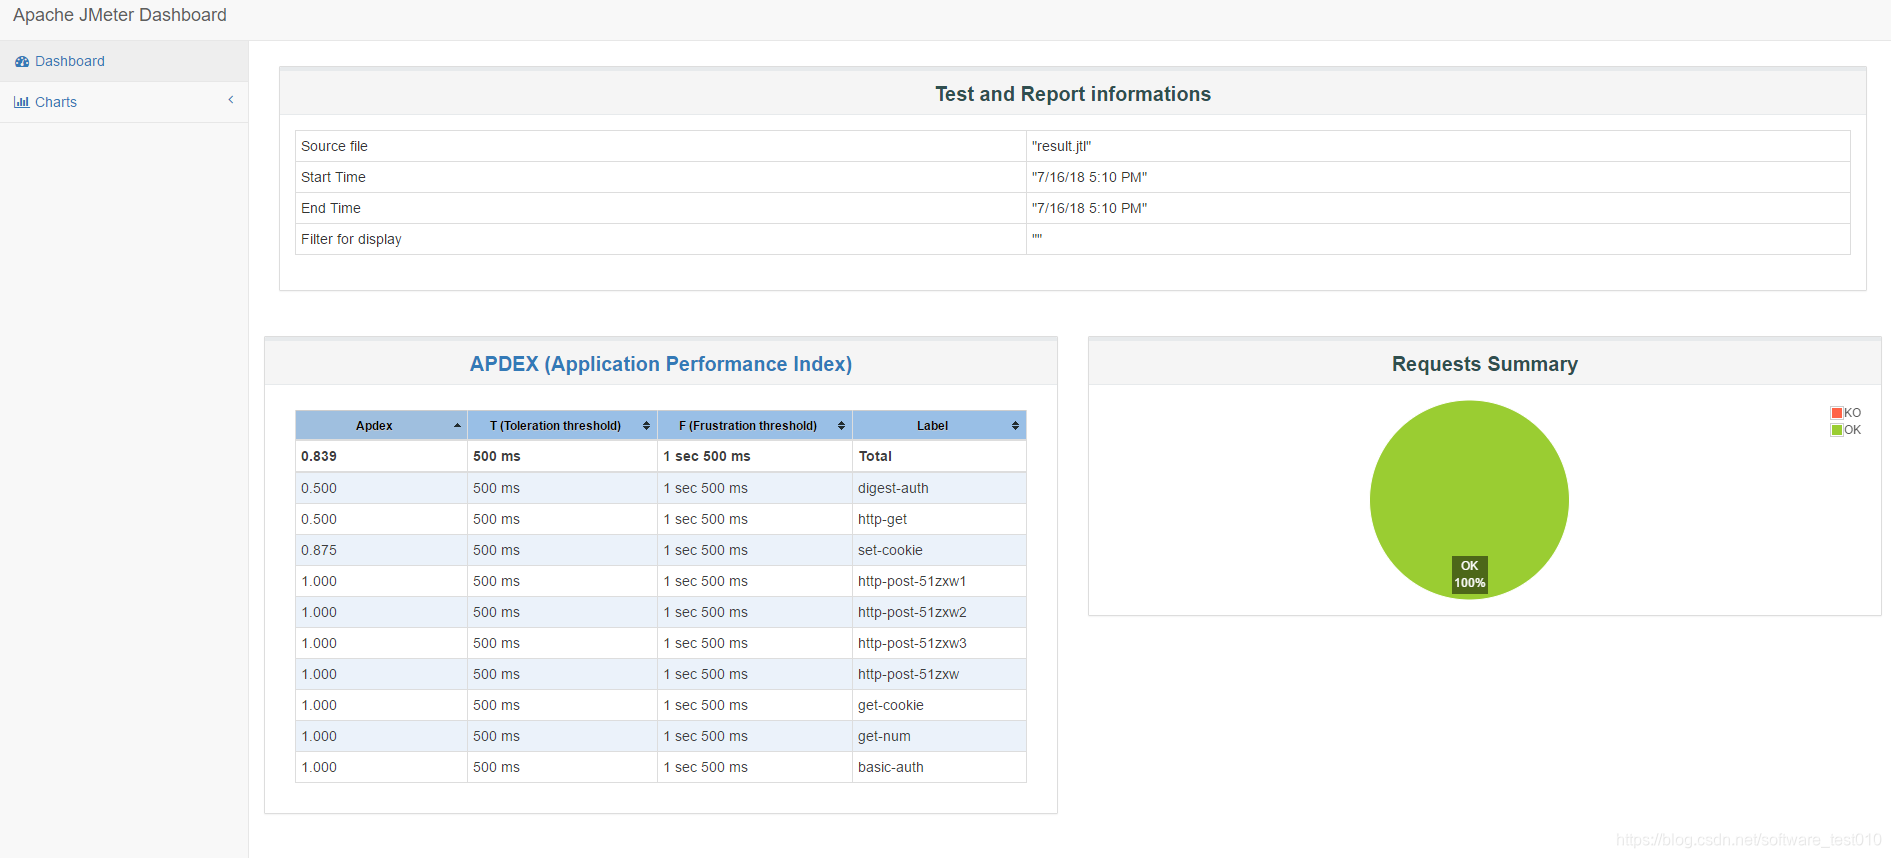Sort table by Apex column header
The image size is (1891, 858).
coord(381,425)
